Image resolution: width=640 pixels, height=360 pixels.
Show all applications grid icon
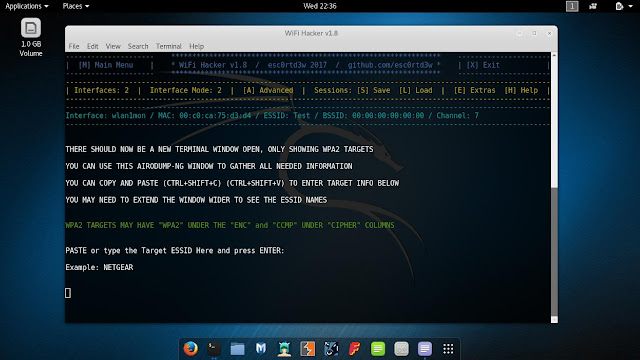tap(448, 349)
